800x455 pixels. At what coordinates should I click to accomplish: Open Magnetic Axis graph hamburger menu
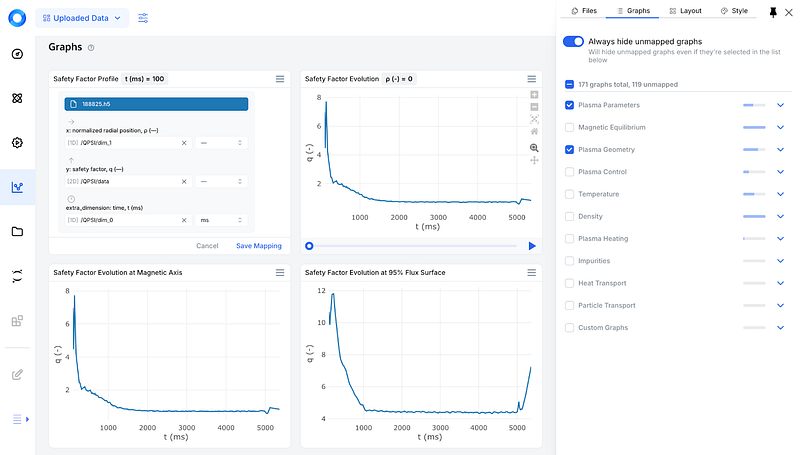click(280, 273)
